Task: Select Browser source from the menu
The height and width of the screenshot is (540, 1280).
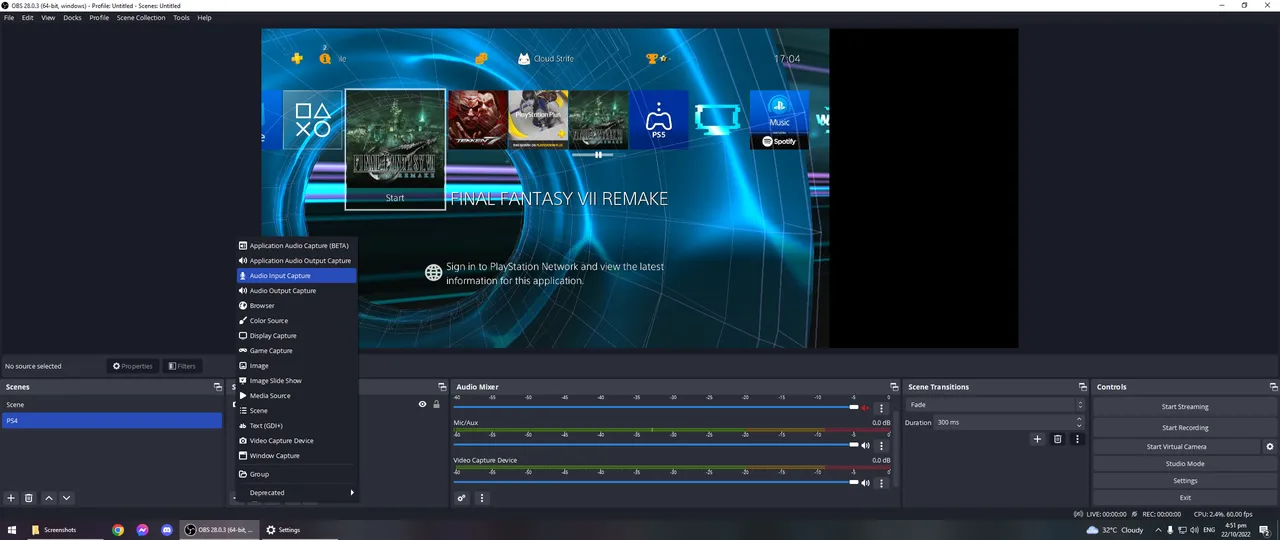Action: click(x=296, y=306)
